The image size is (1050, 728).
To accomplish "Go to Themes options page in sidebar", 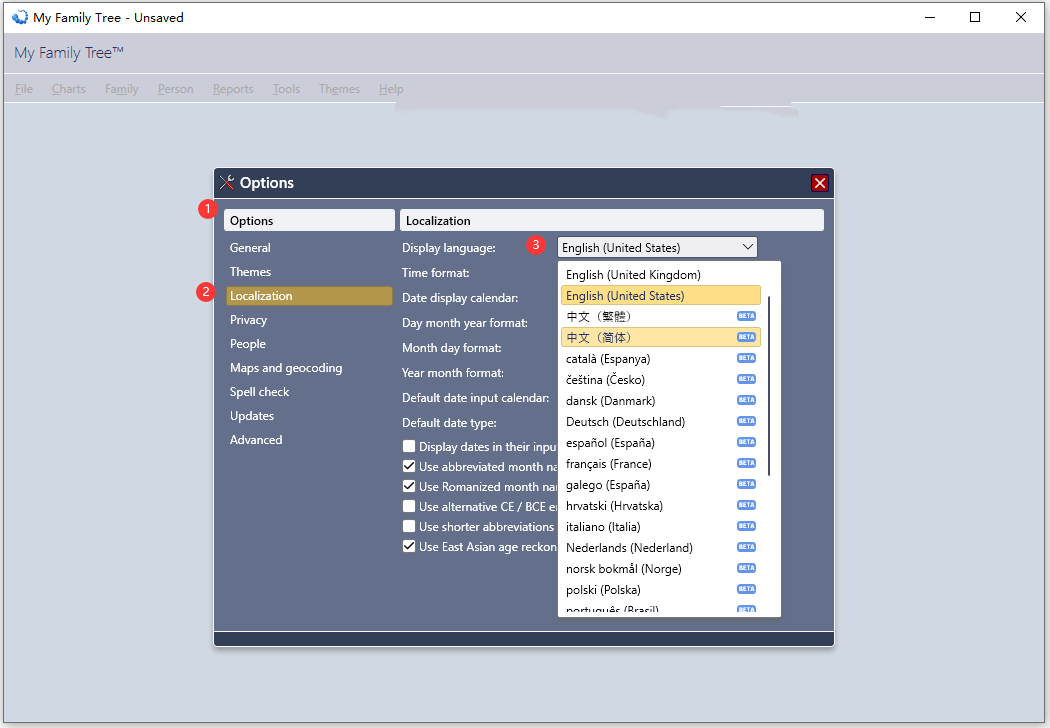I will [x=309, y=272].
